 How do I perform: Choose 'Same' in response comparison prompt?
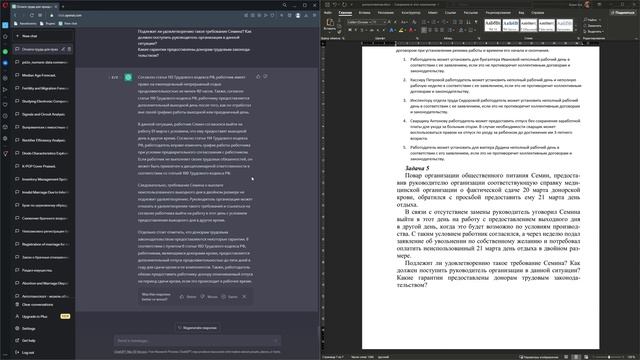pyautogui.click(x=230, y=297)
